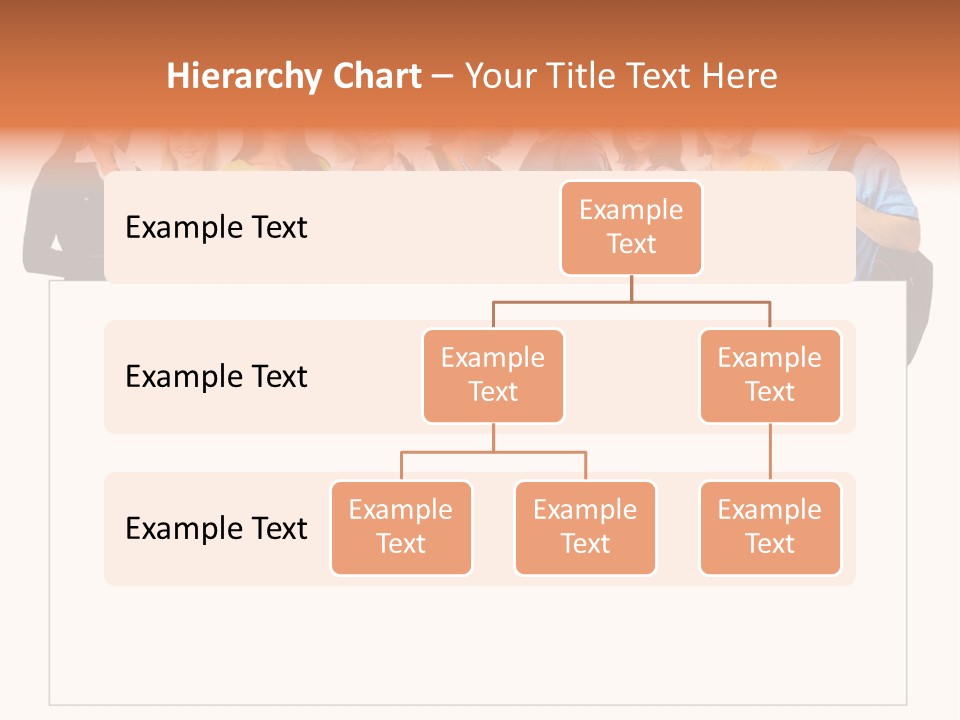Viewport: 960px width, 720px height.
Task: Click the gap between the two second-level boxes
Action: [x=632, y=376]
